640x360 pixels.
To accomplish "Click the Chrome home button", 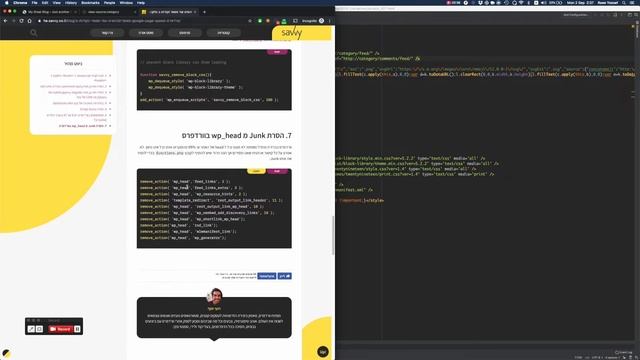I will coord(29,21).
